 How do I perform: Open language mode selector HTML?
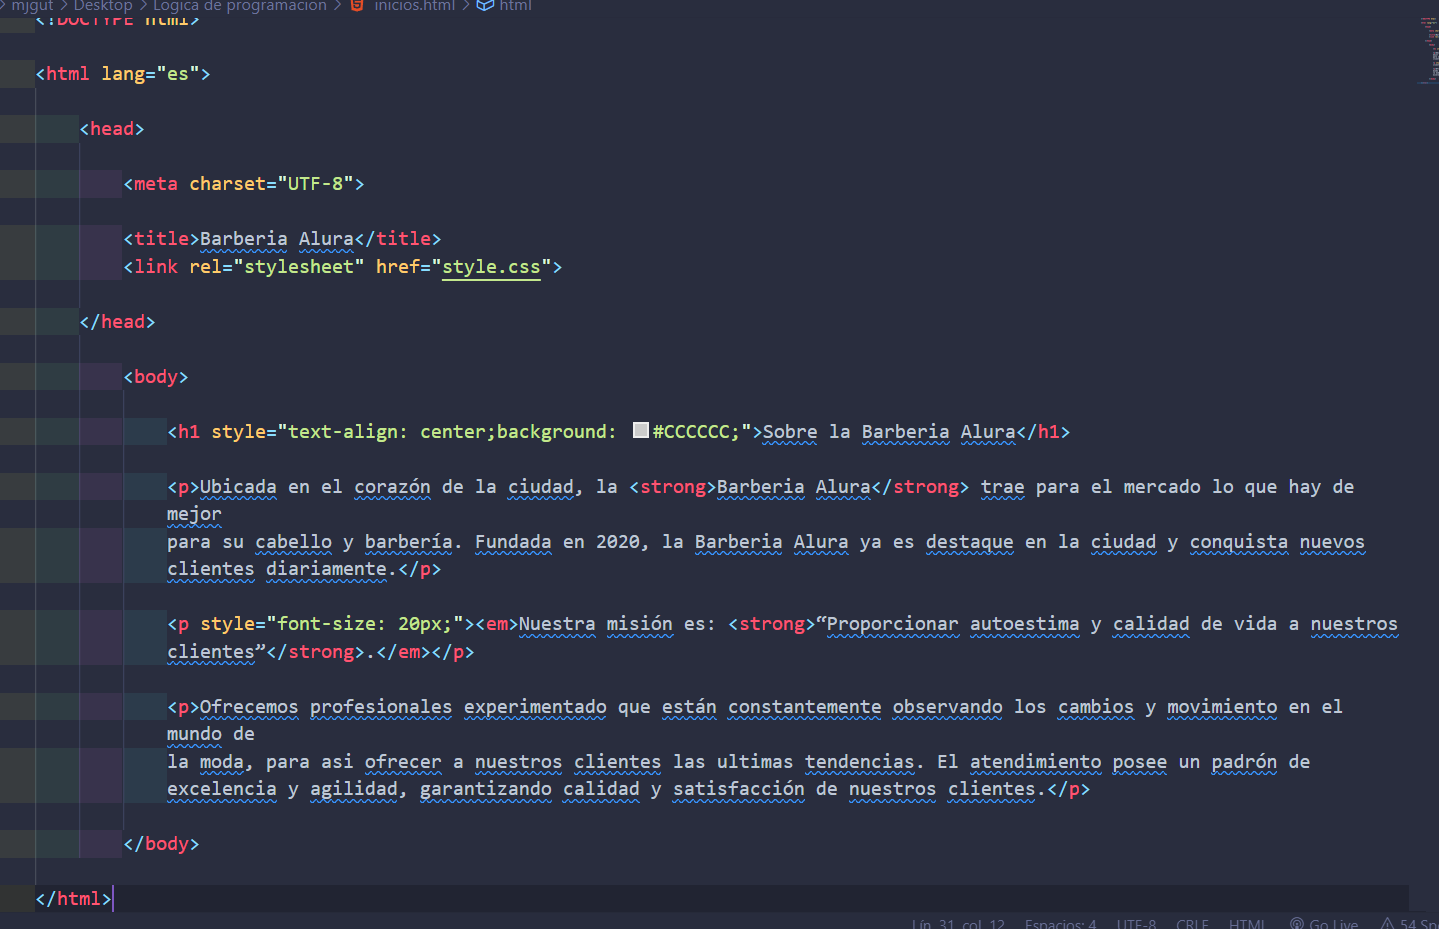point(1246,923)
